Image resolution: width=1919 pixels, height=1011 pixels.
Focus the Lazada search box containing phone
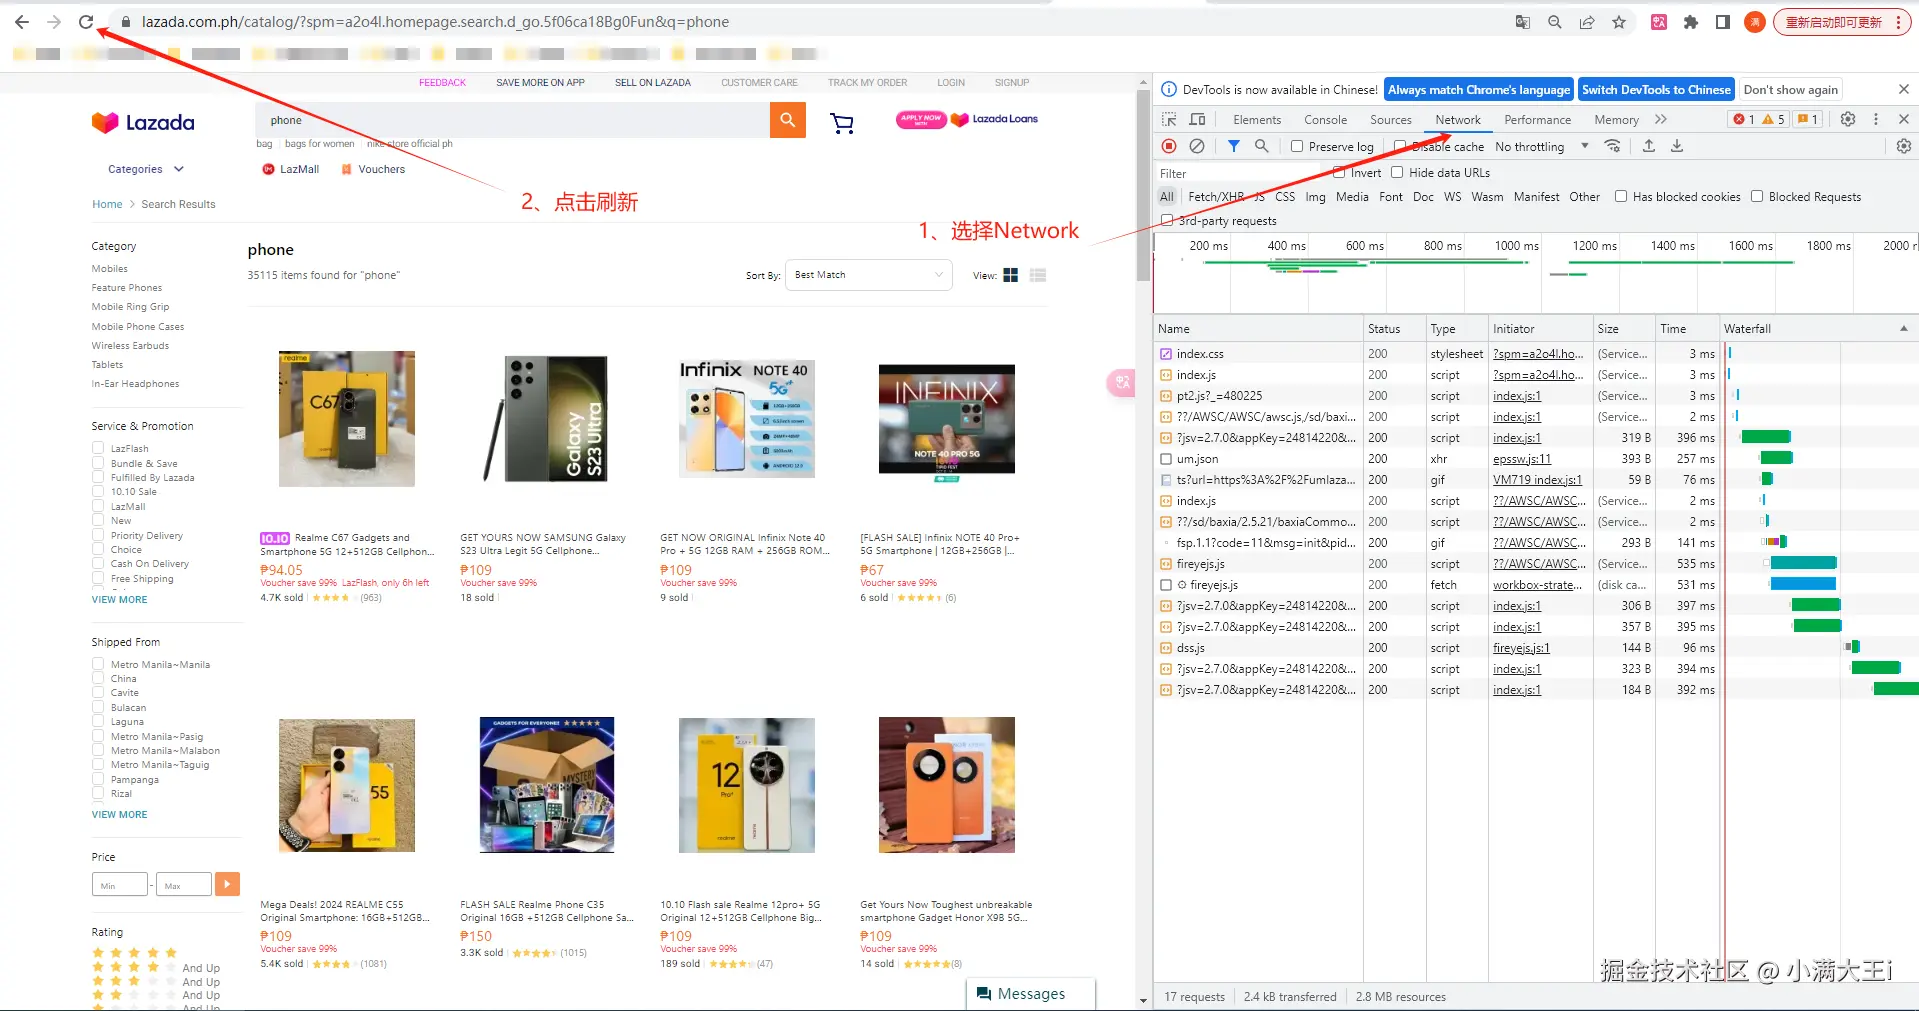(512, 120)
